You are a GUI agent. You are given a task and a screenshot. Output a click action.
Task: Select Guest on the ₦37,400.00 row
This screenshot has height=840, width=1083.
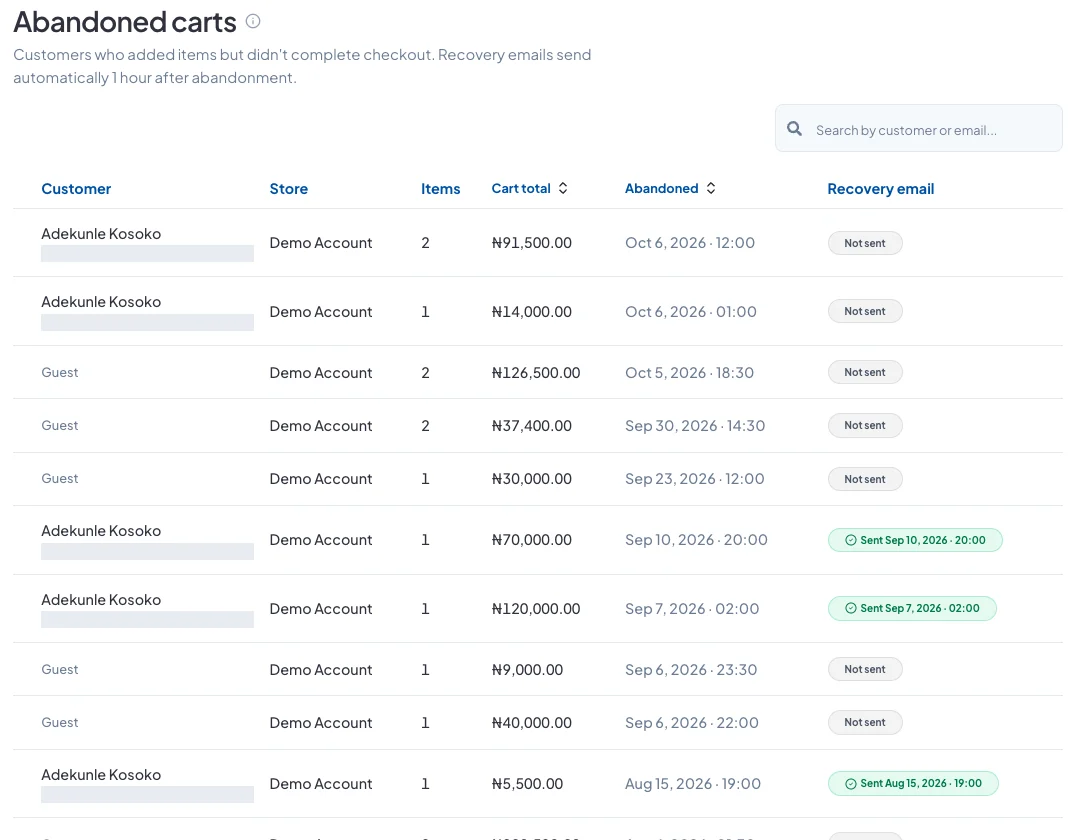click(59, 426)
